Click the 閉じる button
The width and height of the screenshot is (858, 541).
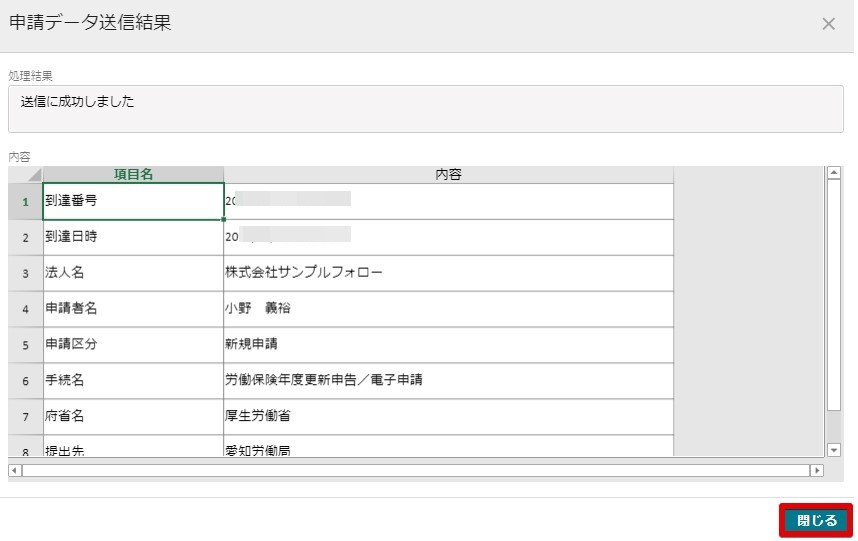(x=816, y=520)
